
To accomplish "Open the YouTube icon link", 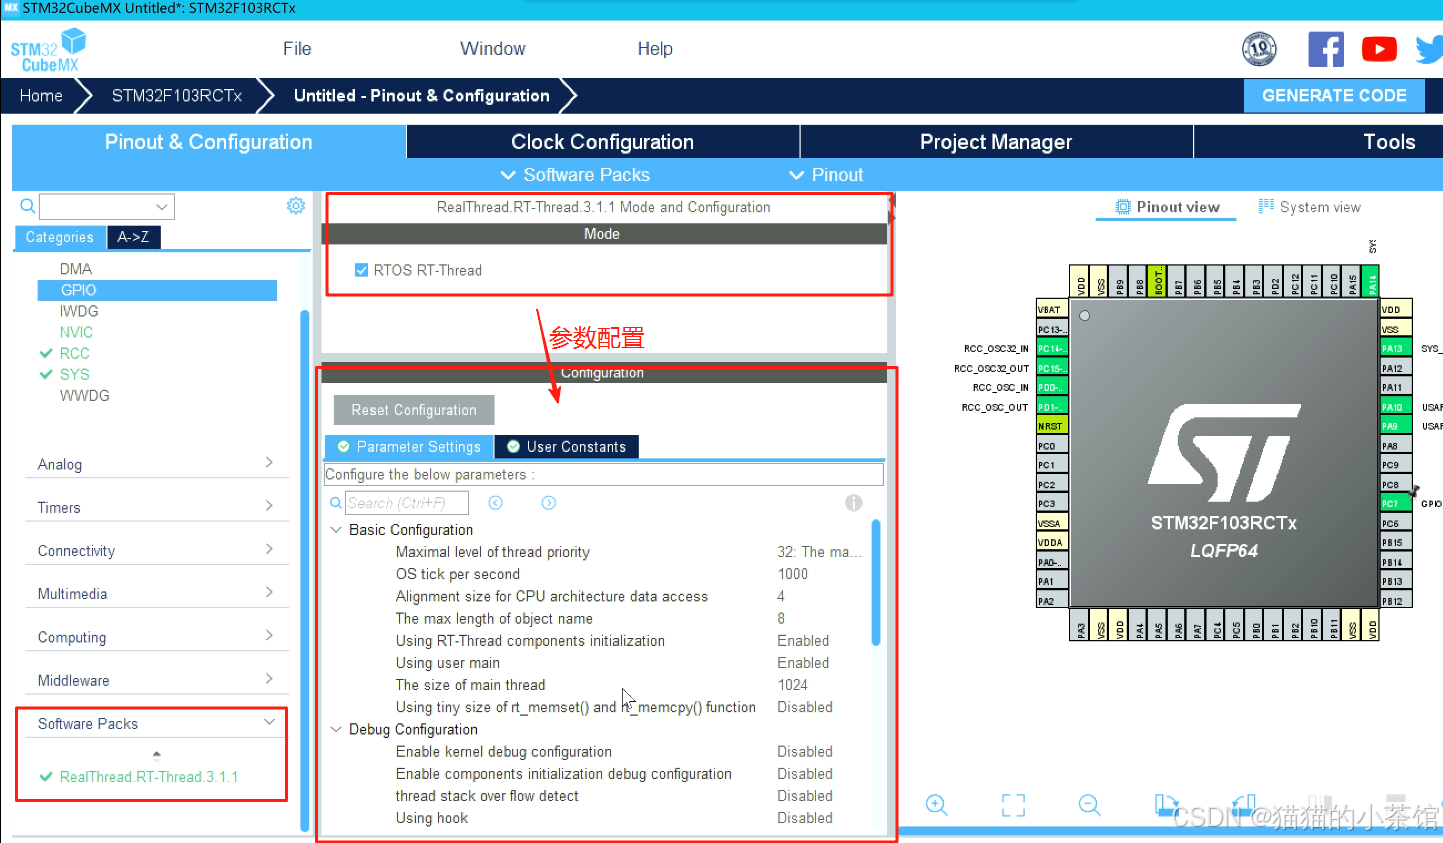I will coord(1379,49).
